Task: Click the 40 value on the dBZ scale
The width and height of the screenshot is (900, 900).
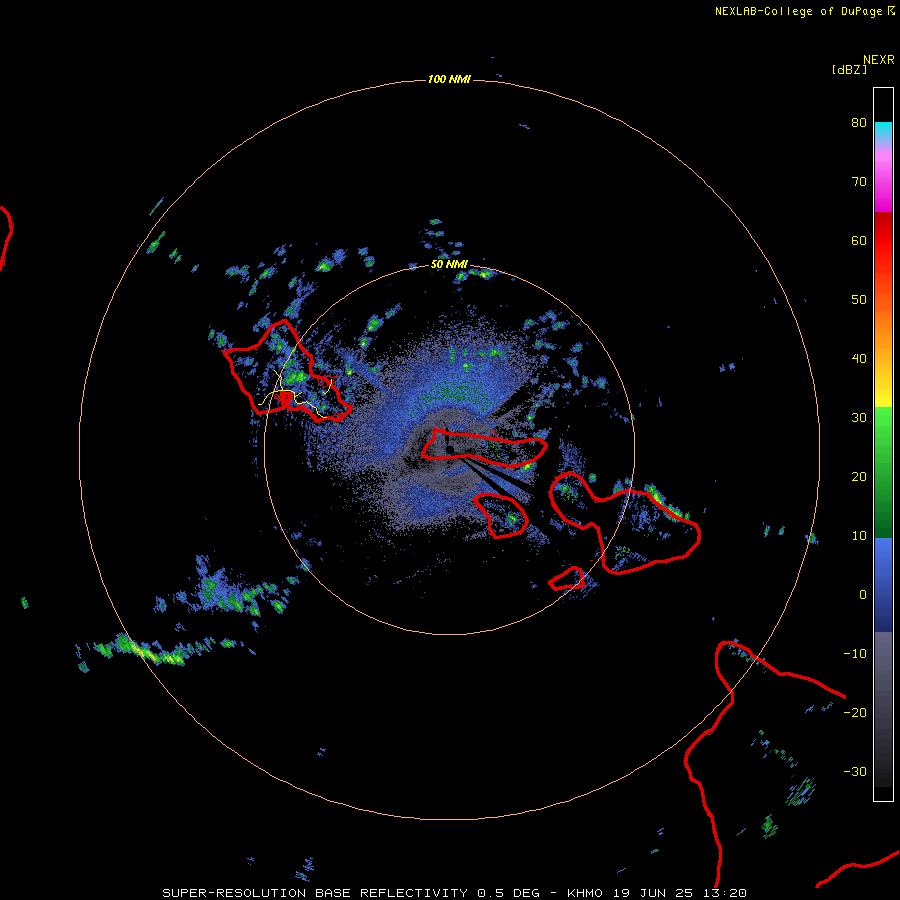Action: click(x=859, y=359)
